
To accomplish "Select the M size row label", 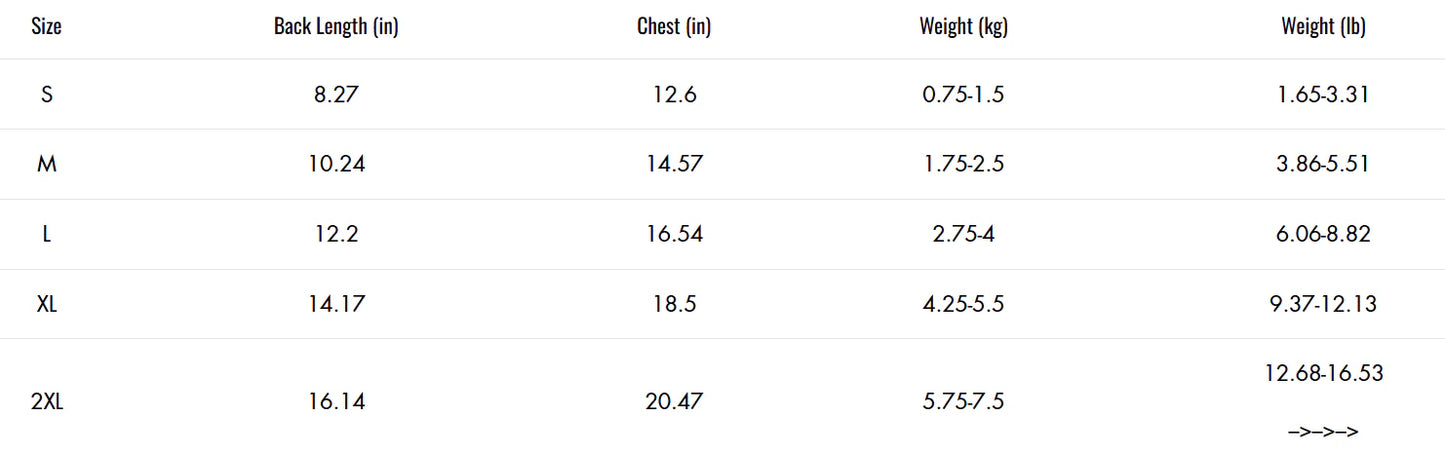I will click(x=46, y=164).
